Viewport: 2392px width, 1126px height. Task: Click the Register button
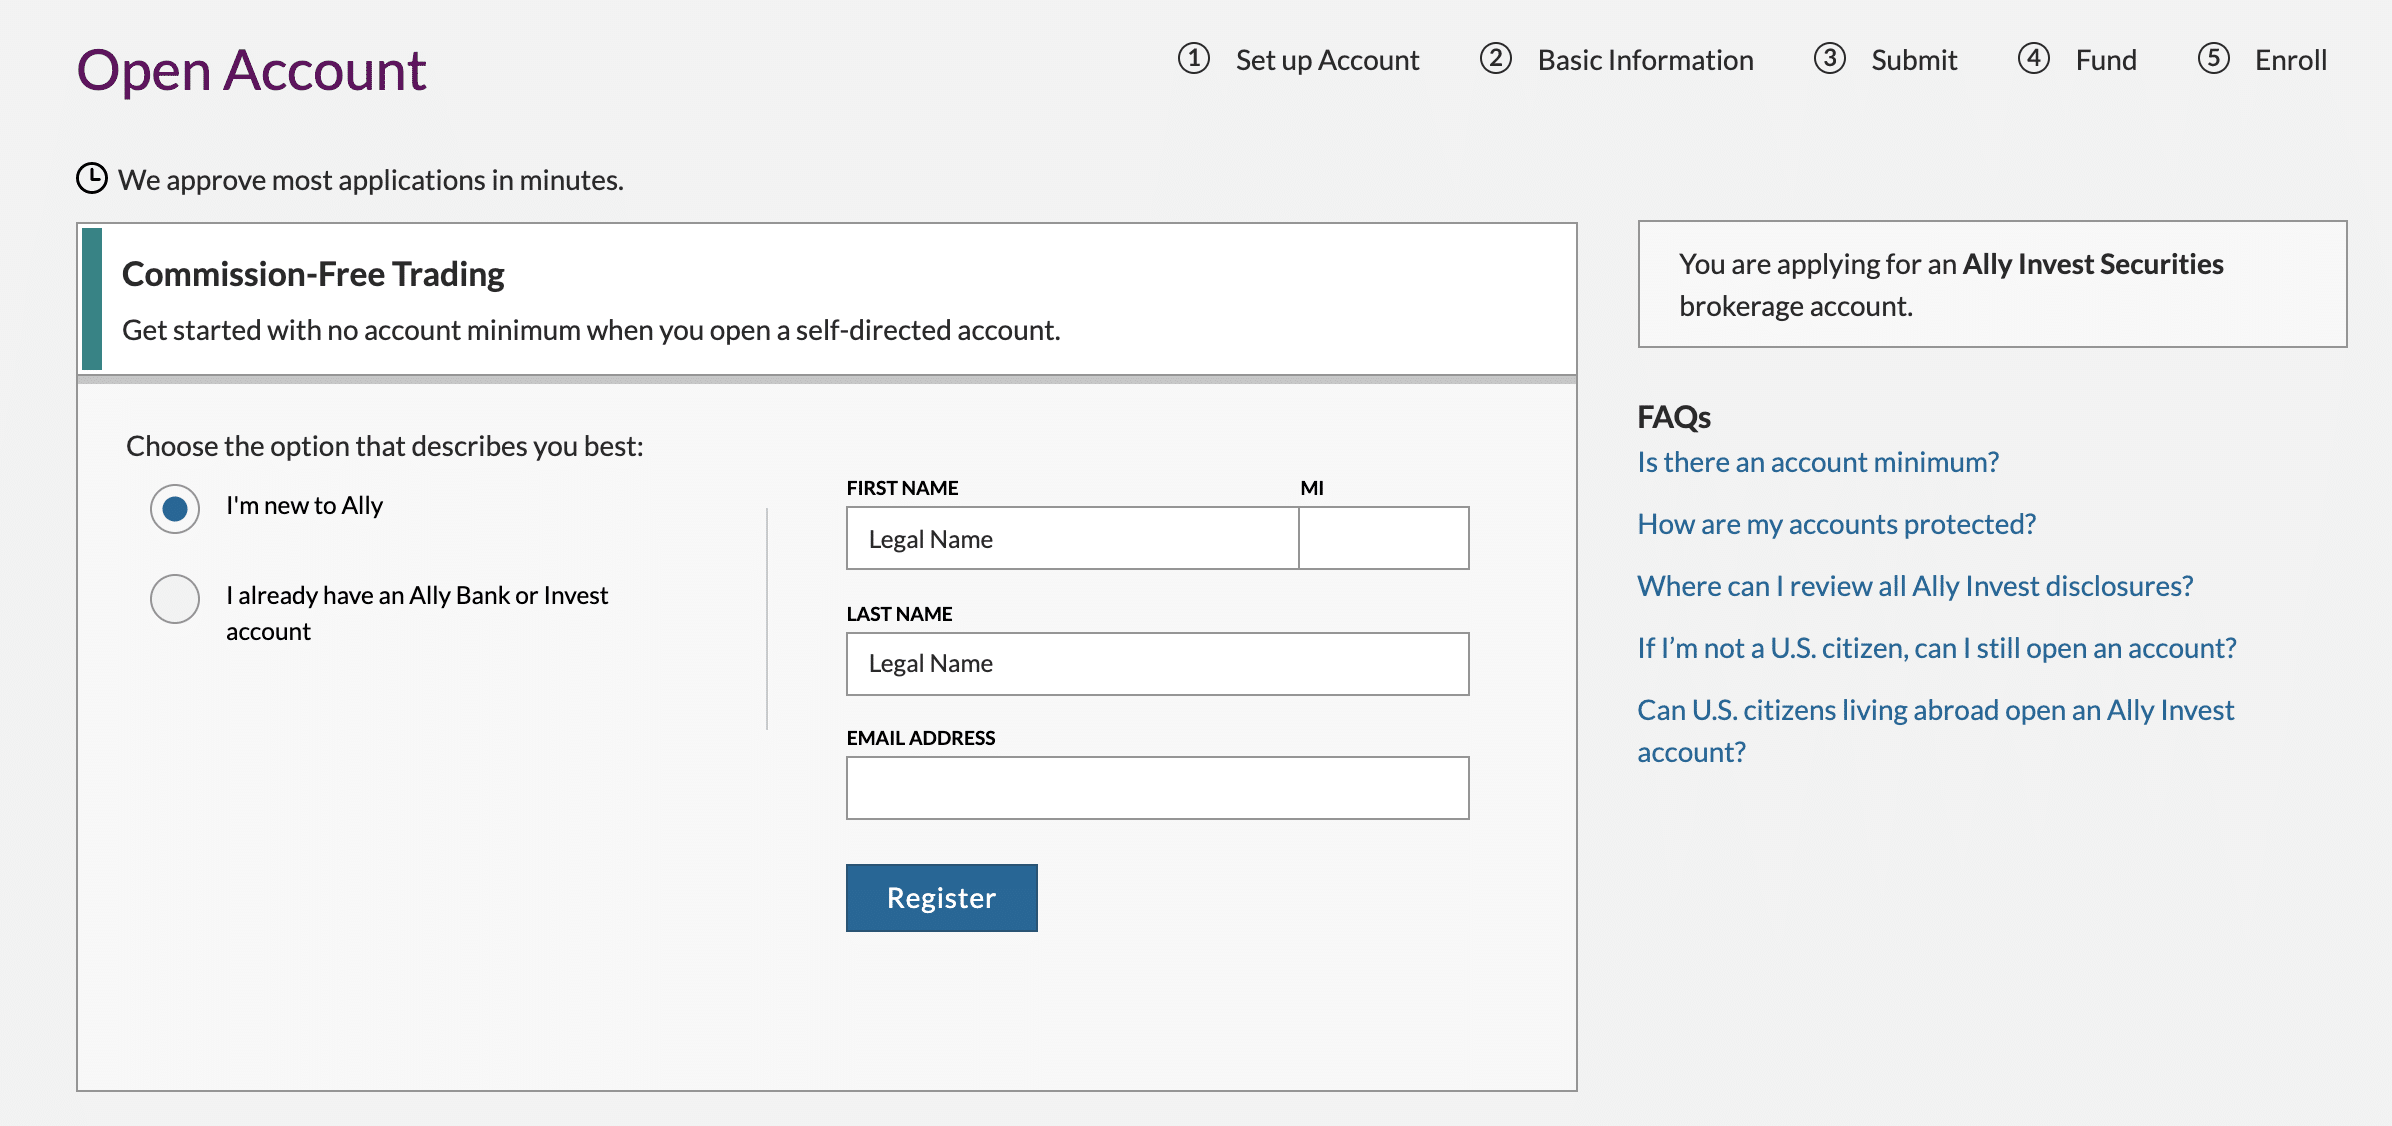942,898
